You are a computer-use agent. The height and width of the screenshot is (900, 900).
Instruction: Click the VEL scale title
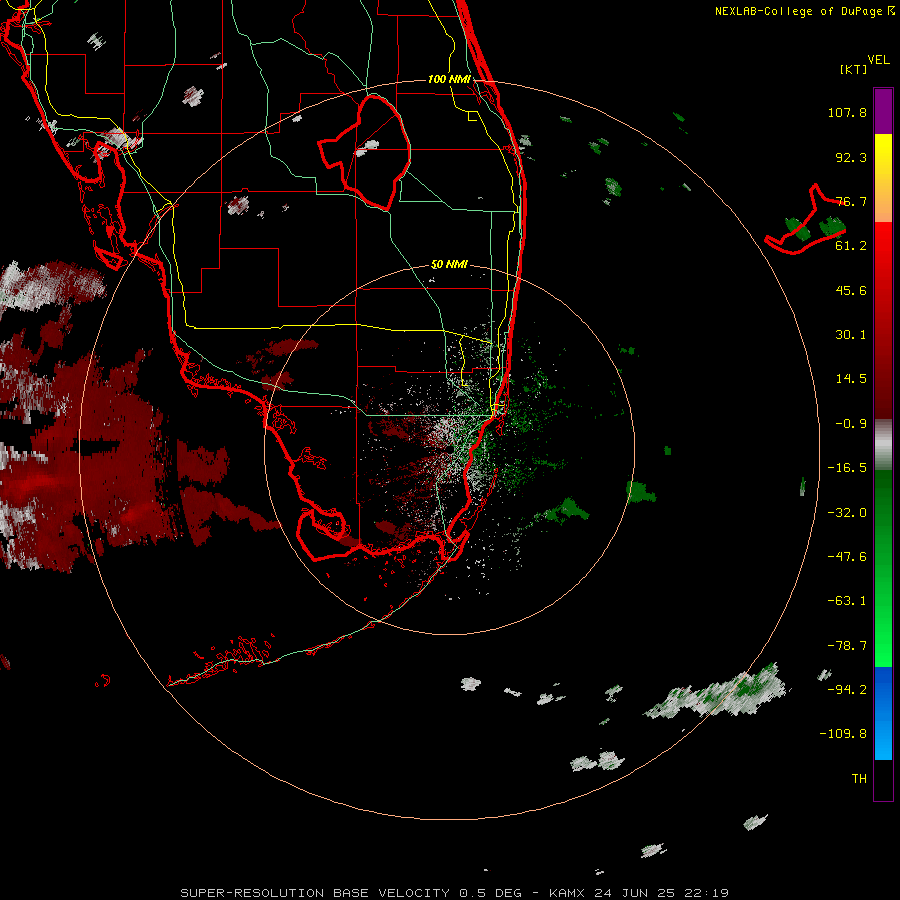[878, 60]
